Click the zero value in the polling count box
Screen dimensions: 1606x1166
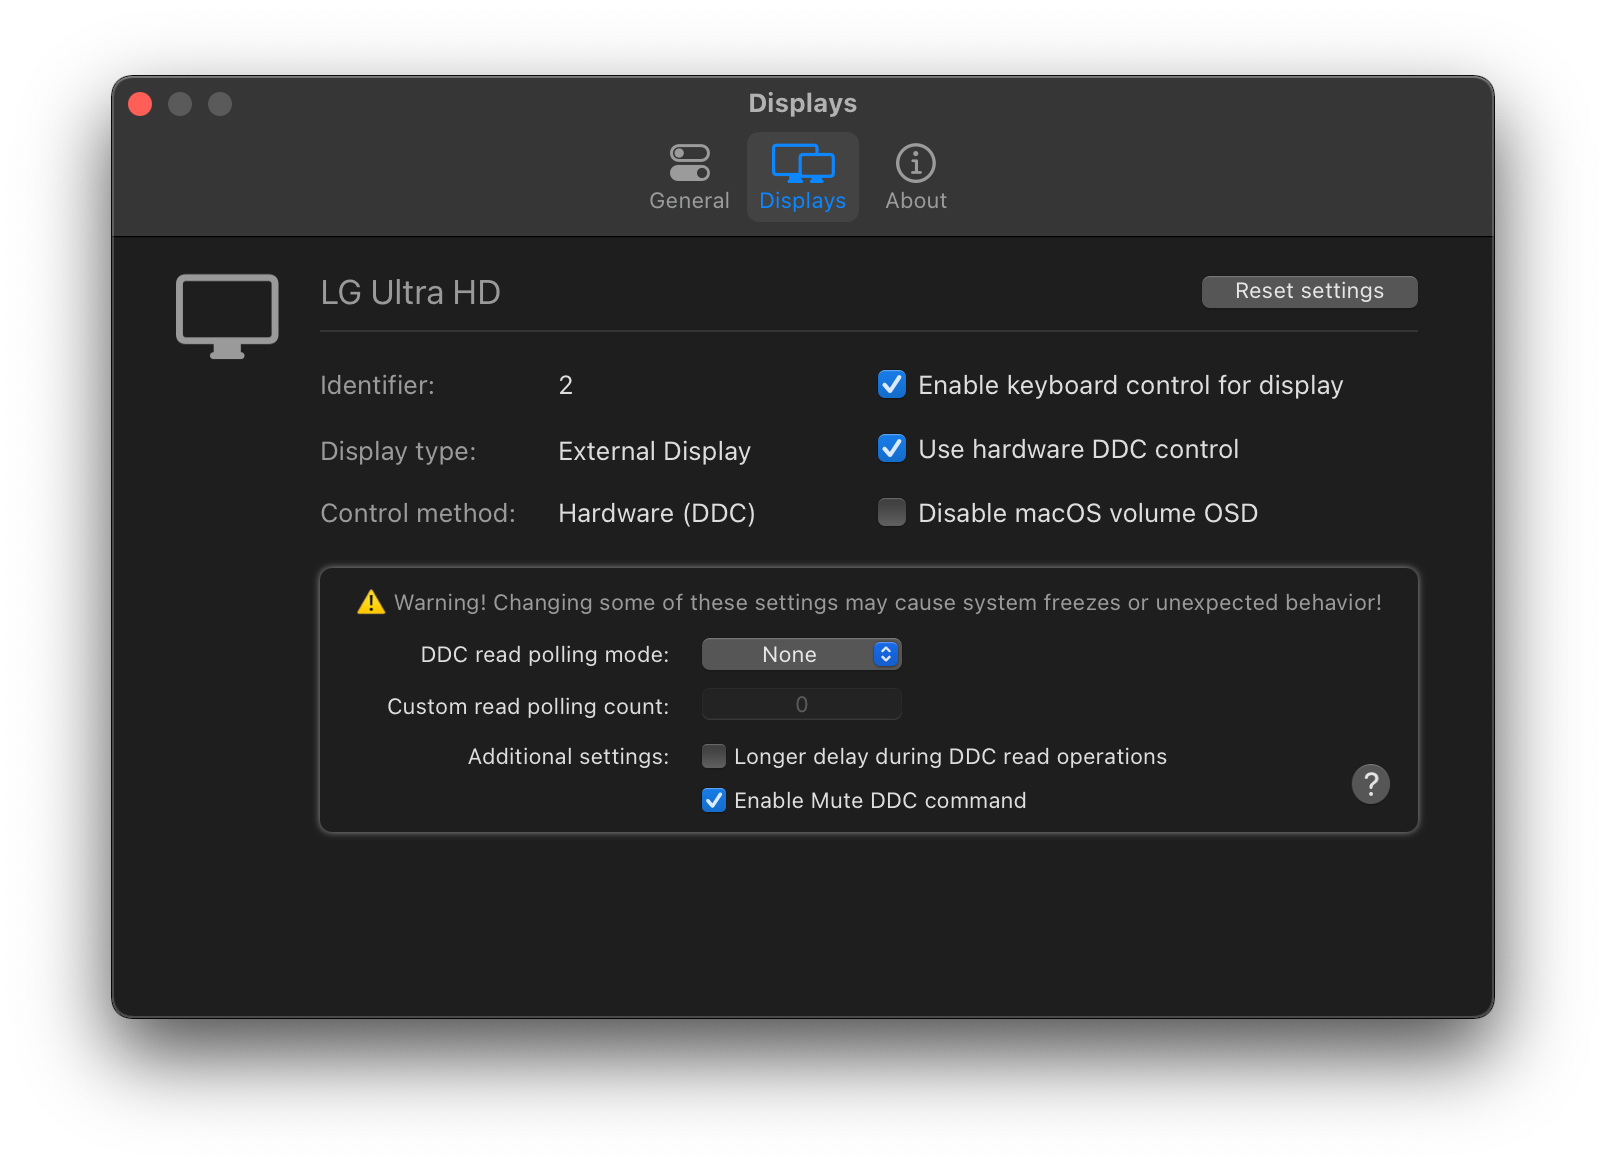[801, 704]
